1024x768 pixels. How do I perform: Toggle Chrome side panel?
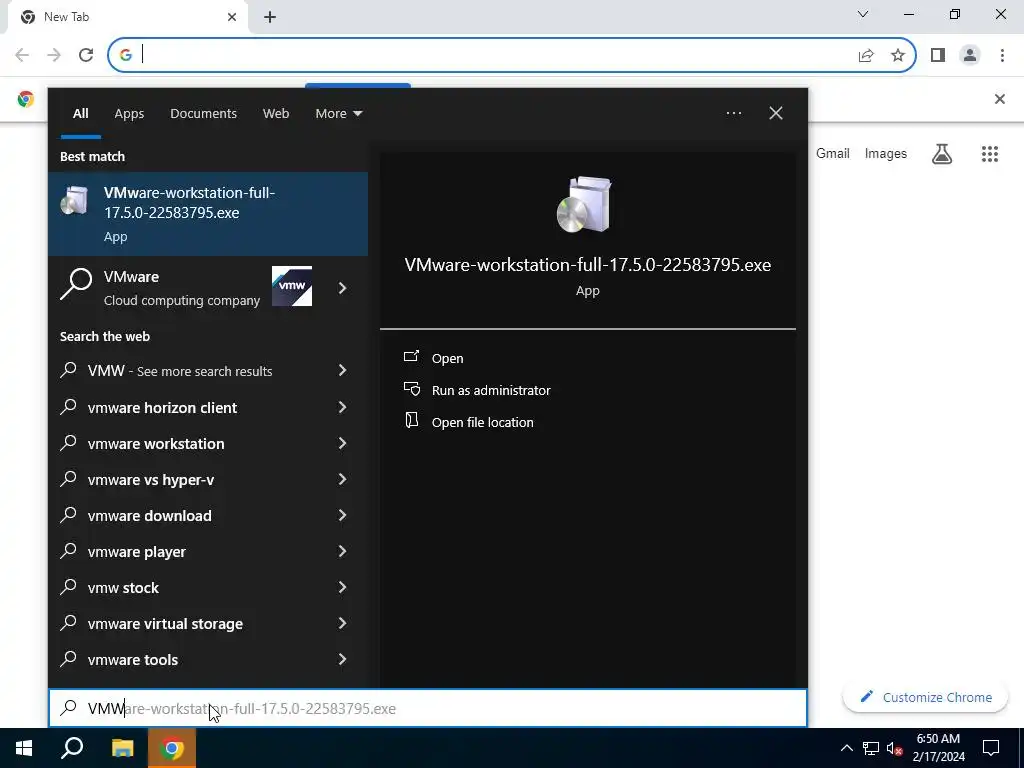tap(938, 56)
